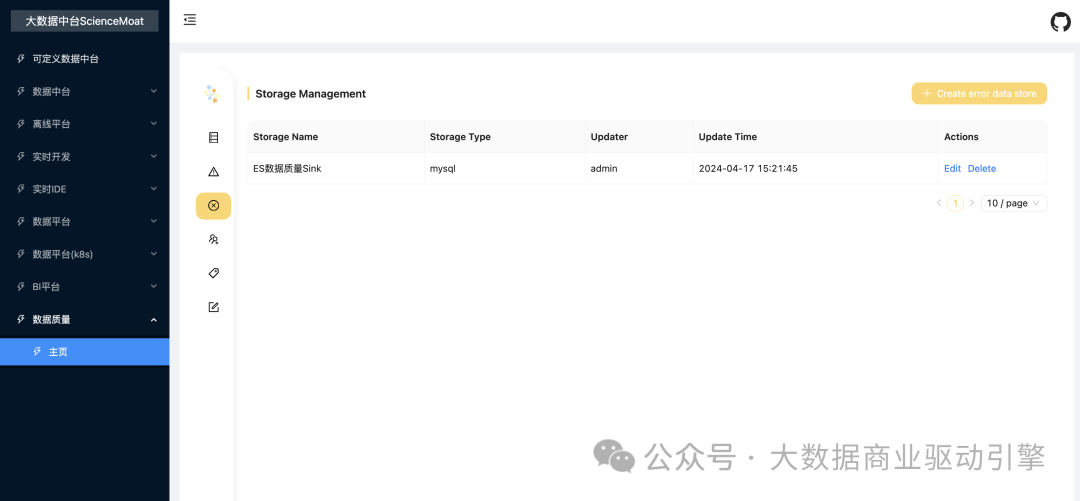Open the user search icon in inner sidebar
The width and height of the screenshot is (1080, 501).
click(x=214, y=239)
